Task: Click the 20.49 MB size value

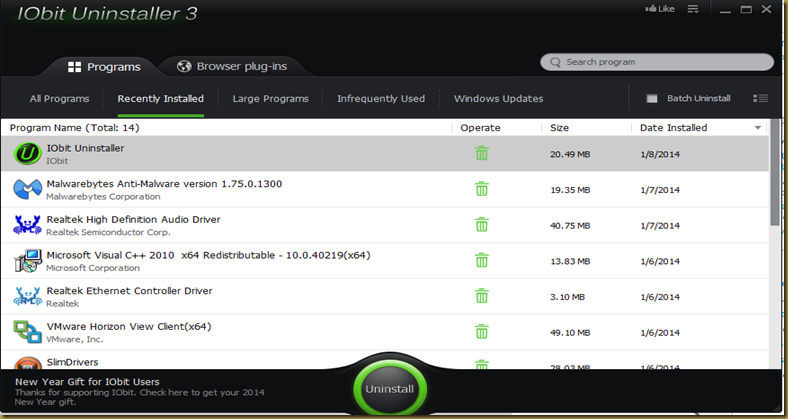Action: (x=570, y=154)
